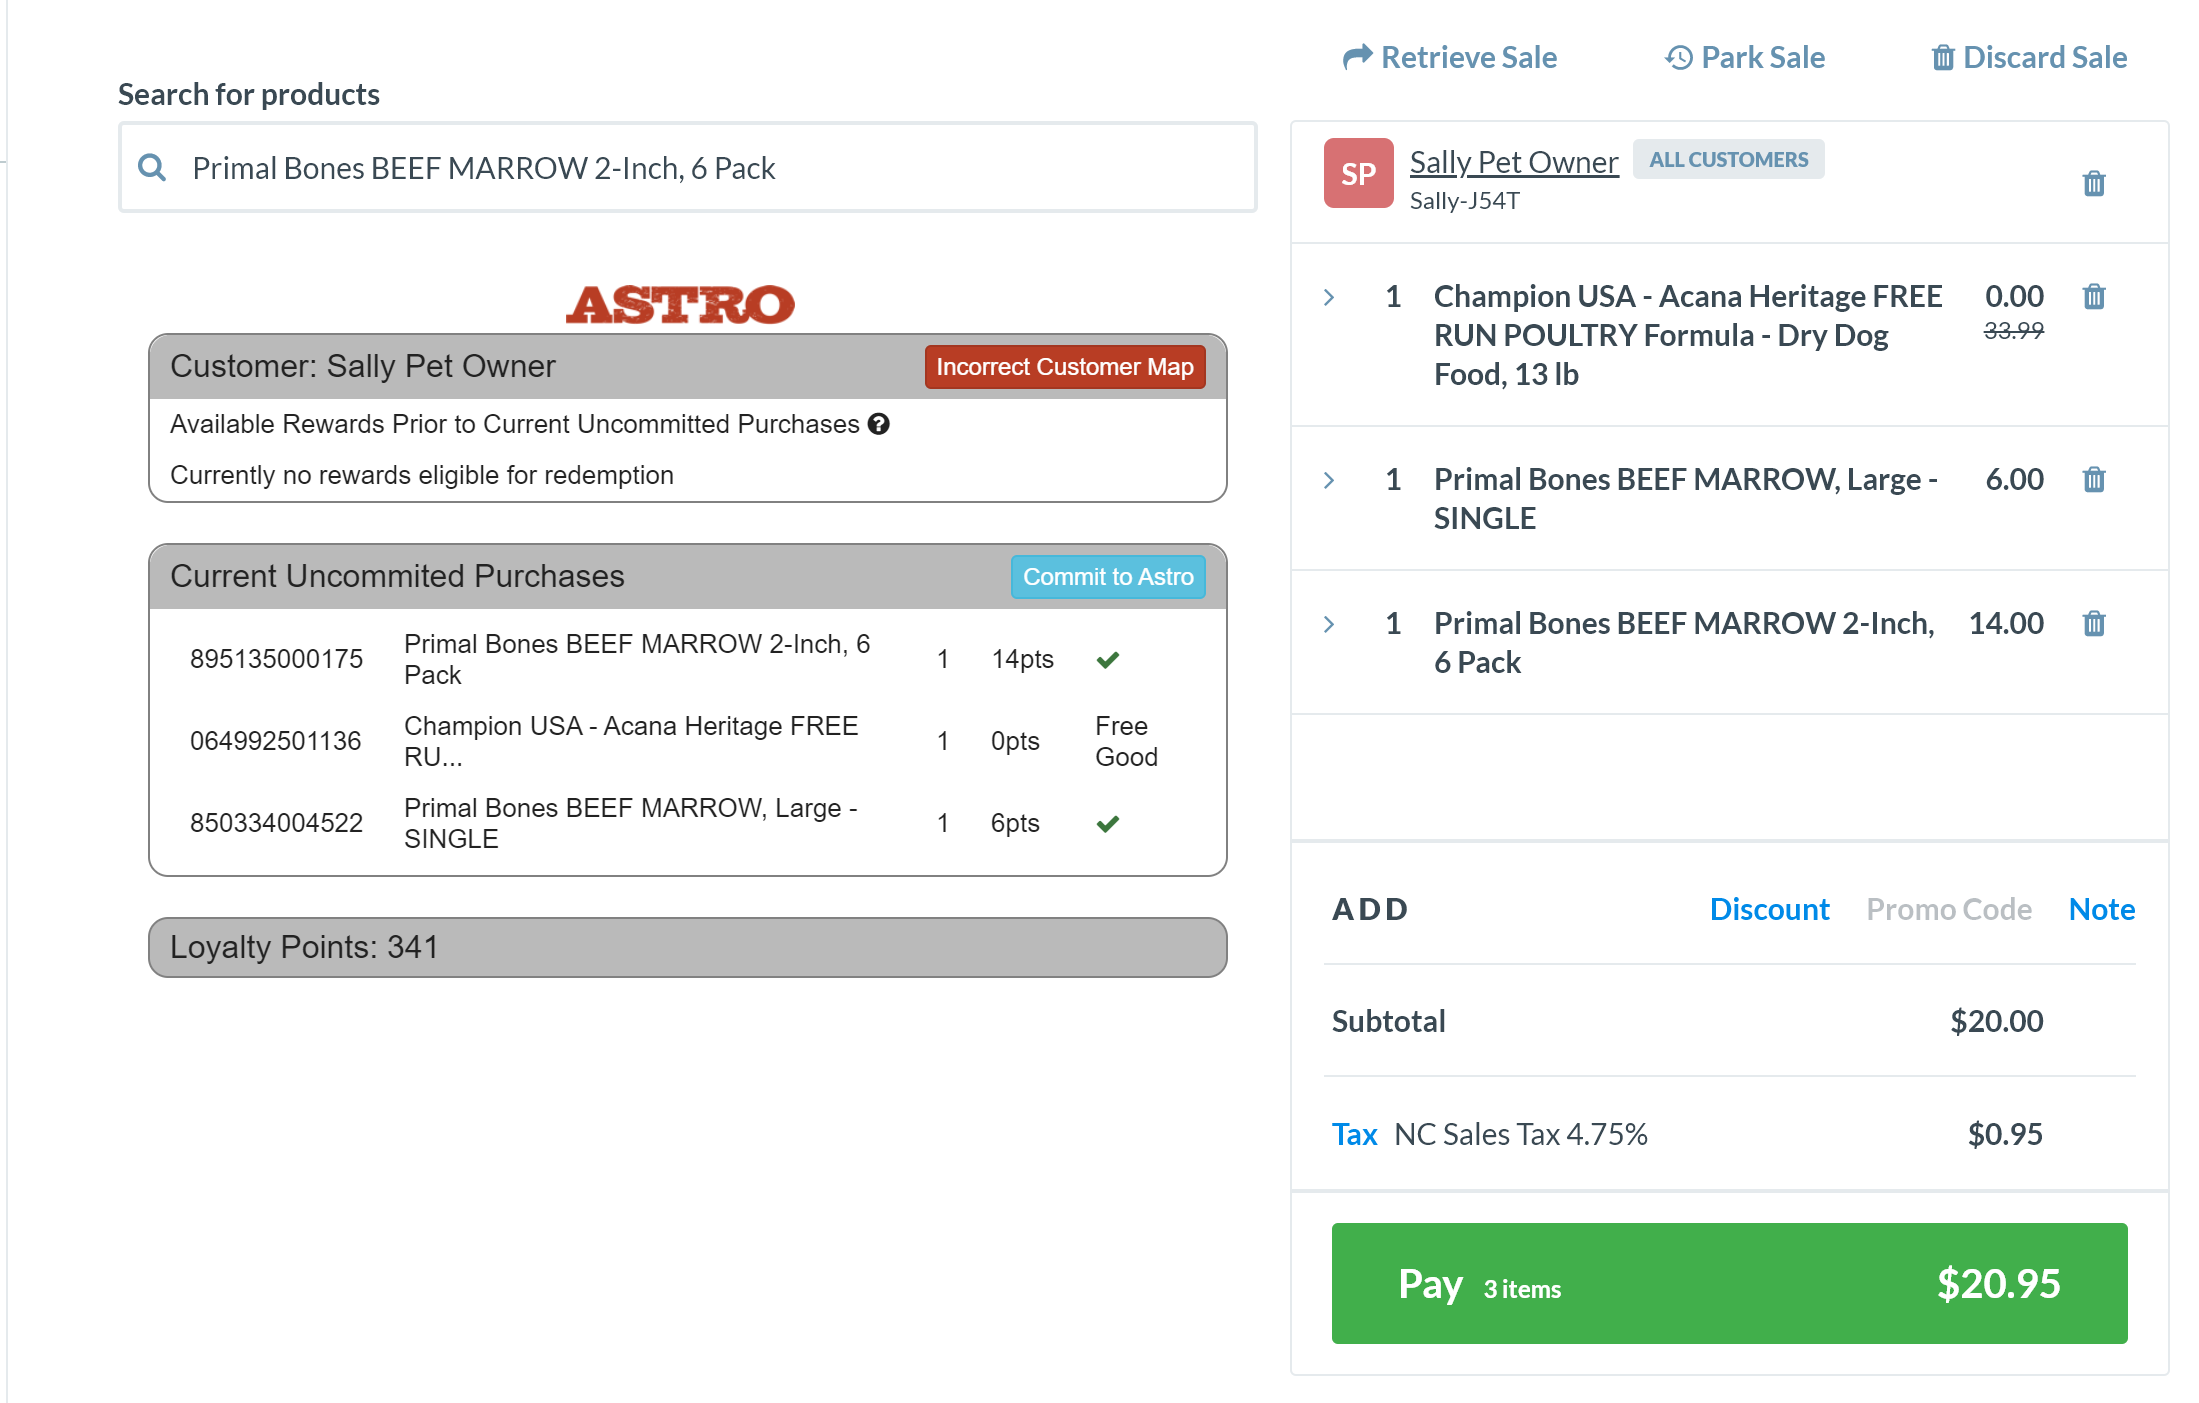Viewport: 2199px width, 1403px height.
Task: Click the Discard Sale trash icon
Action: [1942, 57]
